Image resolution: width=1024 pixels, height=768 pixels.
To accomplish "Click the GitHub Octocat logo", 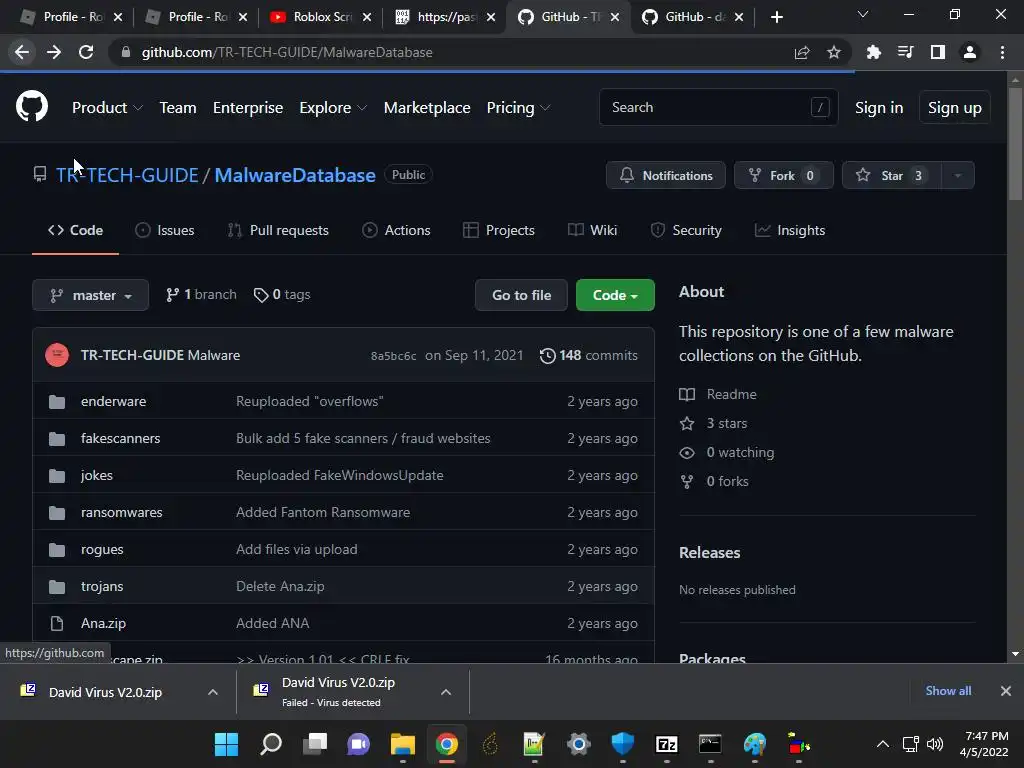I will click(x=32, y=107).
